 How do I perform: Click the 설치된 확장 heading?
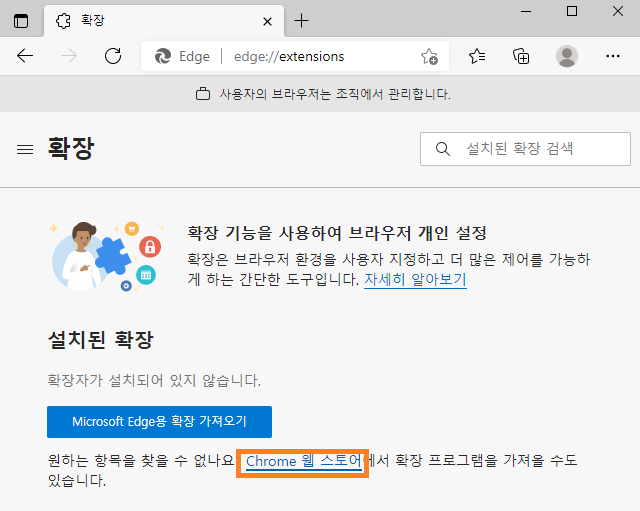[100, 340]
